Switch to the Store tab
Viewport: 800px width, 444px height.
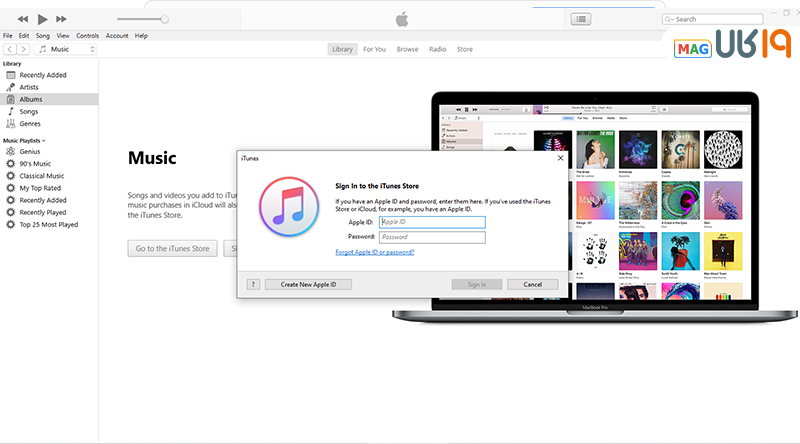(465, 49)
